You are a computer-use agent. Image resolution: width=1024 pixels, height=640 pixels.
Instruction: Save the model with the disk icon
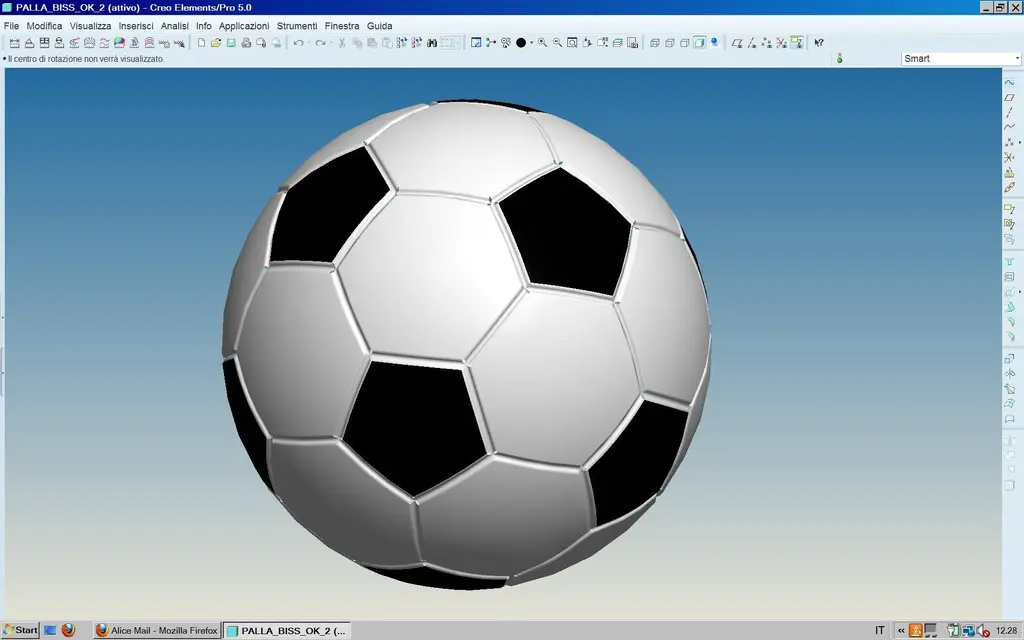tap(231, 43)
